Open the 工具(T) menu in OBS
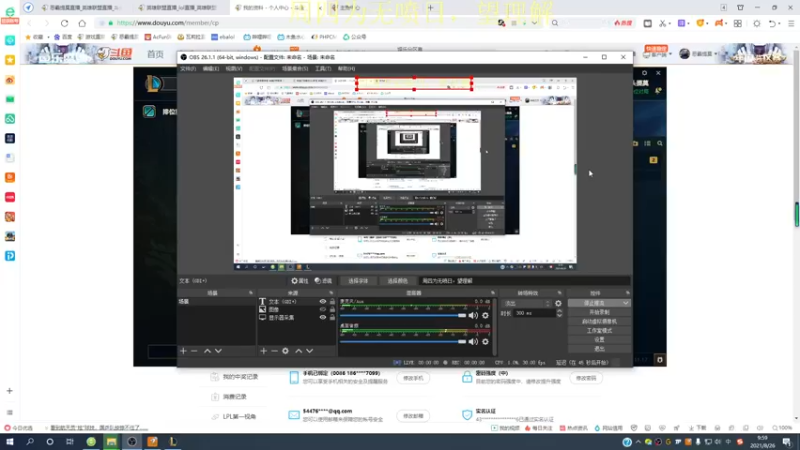 coord(323,68)
